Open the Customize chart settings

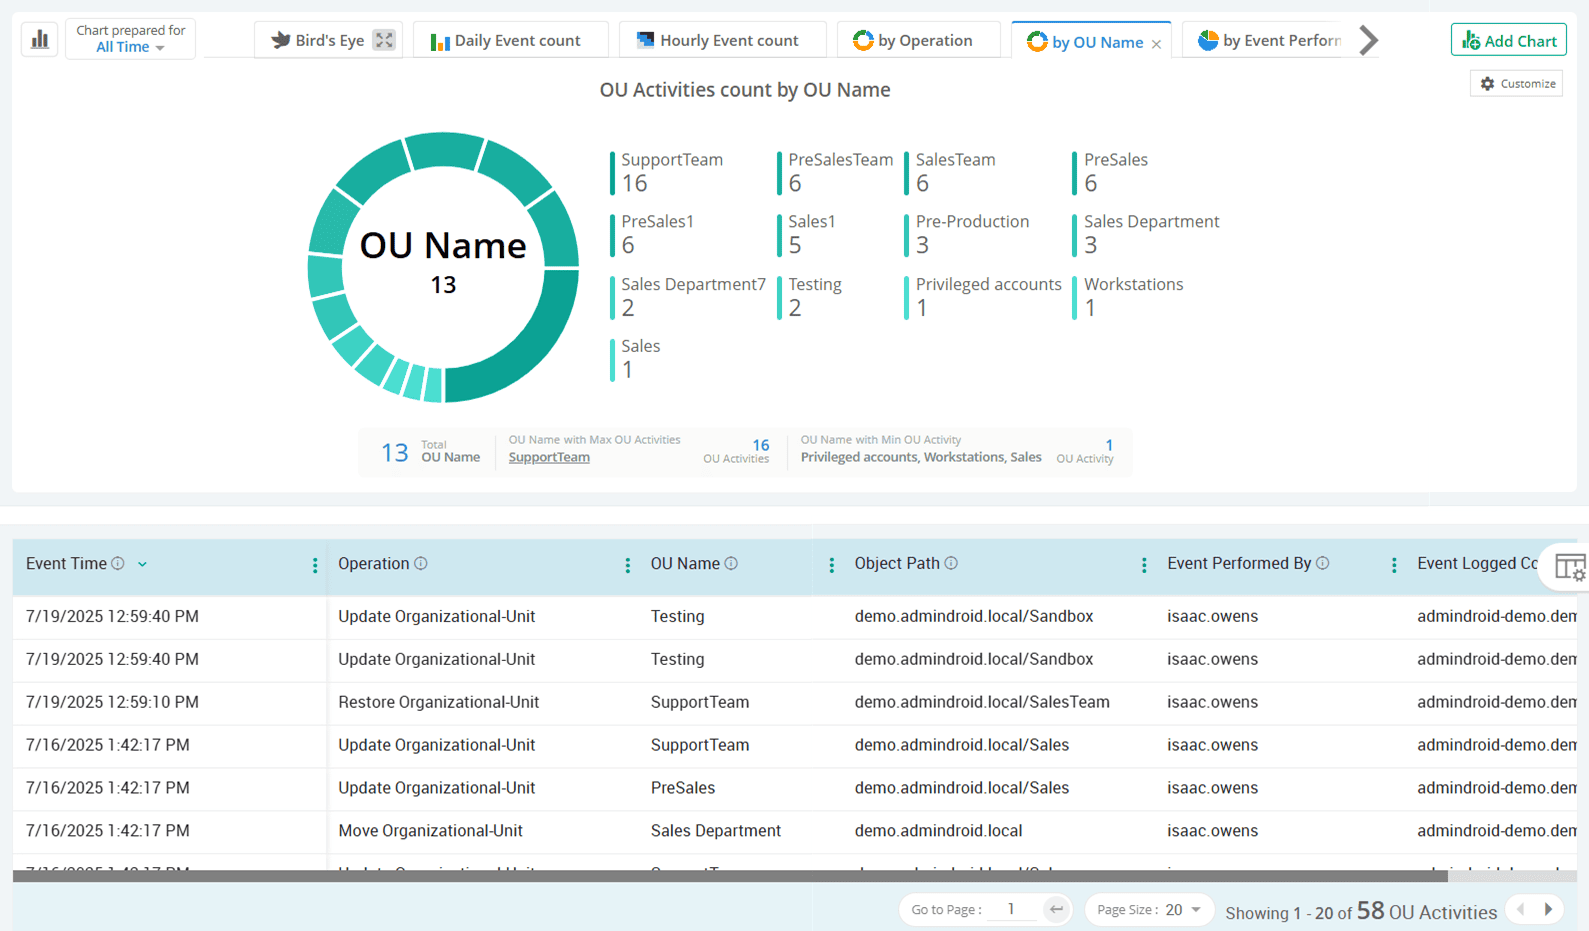pyautogui.click(x=1517, y=84)
